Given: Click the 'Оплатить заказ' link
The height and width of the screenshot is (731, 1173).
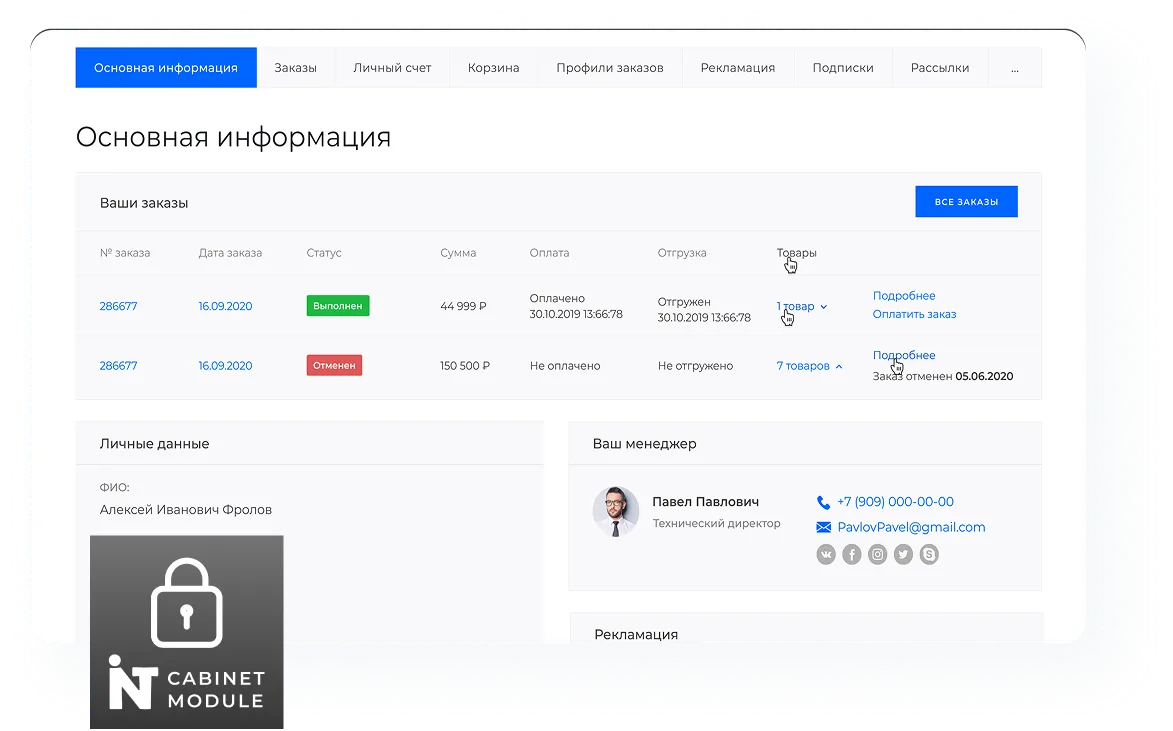Looking at the screenshot, I should tap(914, 314).
